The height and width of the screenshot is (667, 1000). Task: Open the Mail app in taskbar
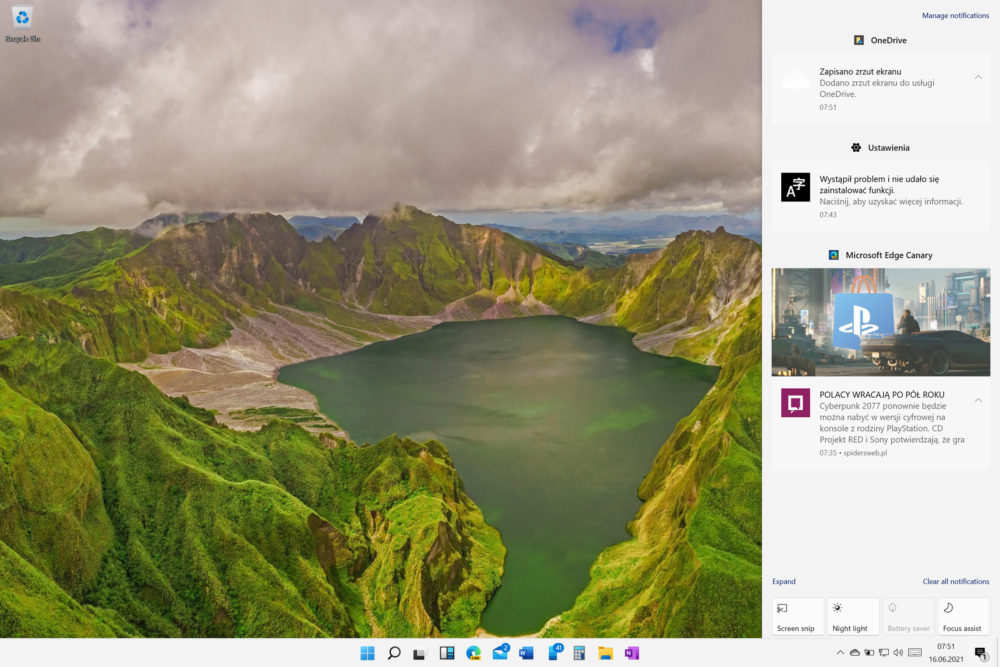[x=500, y=652]
